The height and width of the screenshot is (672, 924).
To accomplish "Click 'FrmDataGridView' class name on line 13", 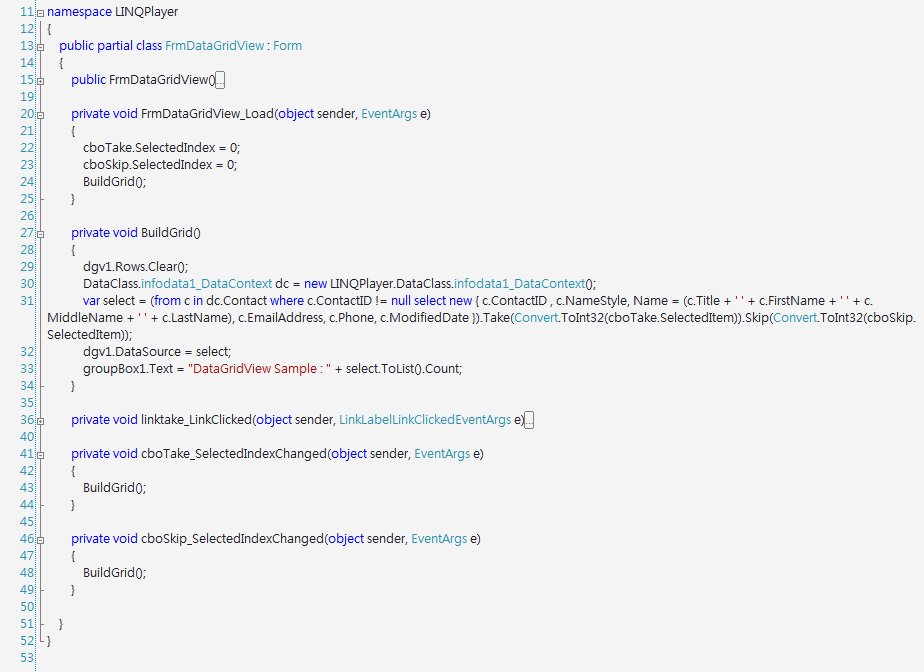I will (214, 45).
